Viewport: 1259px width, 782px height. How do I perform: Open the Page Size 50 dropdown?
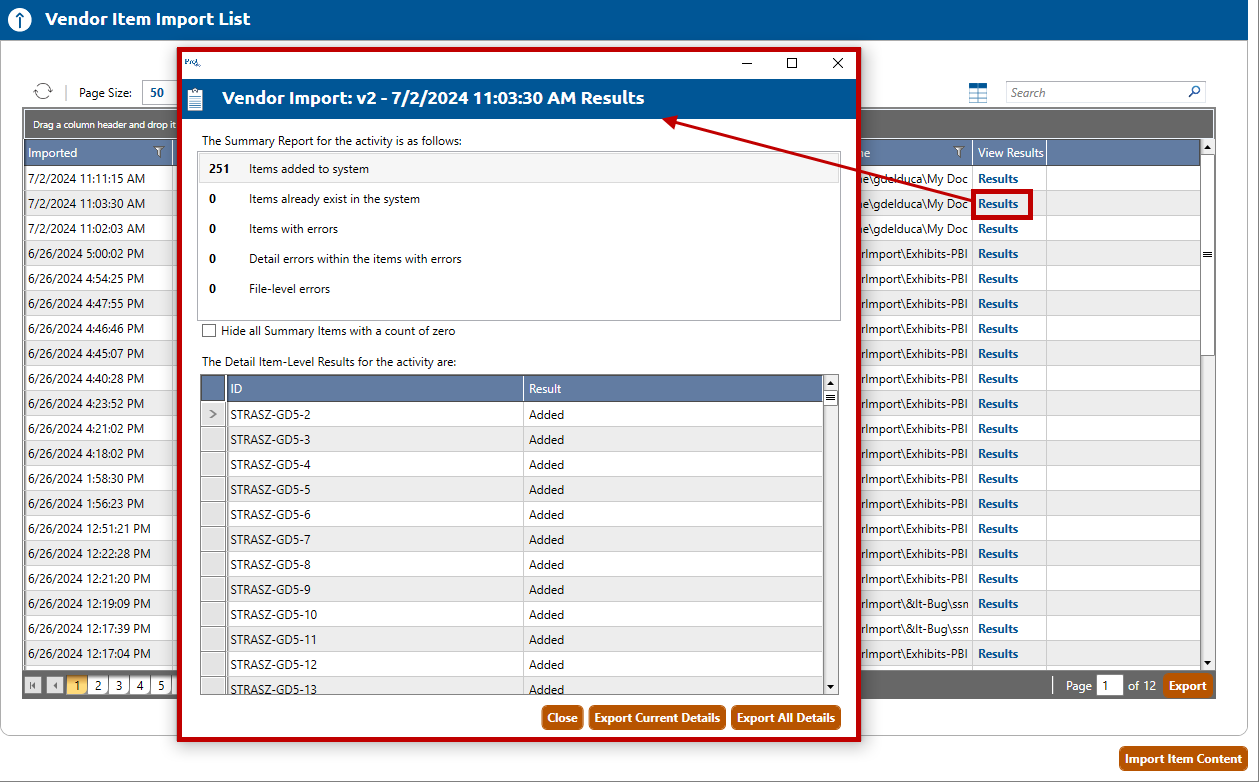pos(157,93)
